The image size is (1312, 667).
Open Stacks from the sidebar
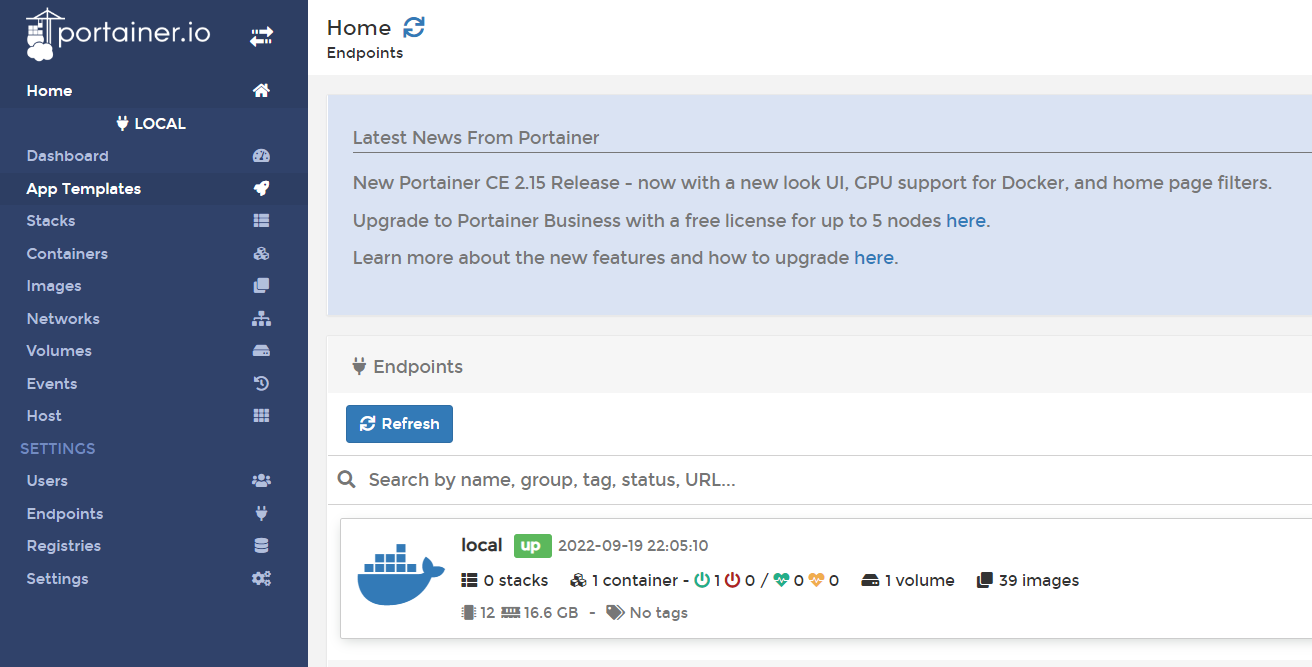(x=51, y=221)
